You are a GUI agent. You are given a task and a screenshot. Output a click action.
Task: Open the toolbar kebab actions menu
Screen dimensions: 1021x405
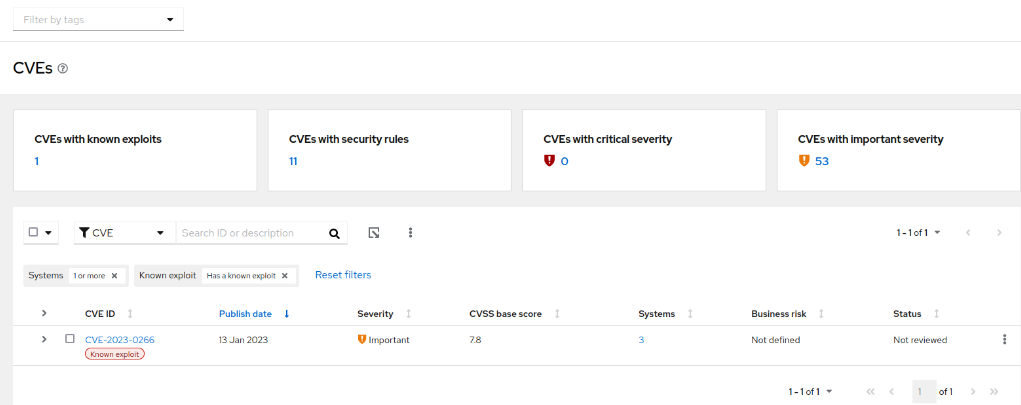click(410, 232)
